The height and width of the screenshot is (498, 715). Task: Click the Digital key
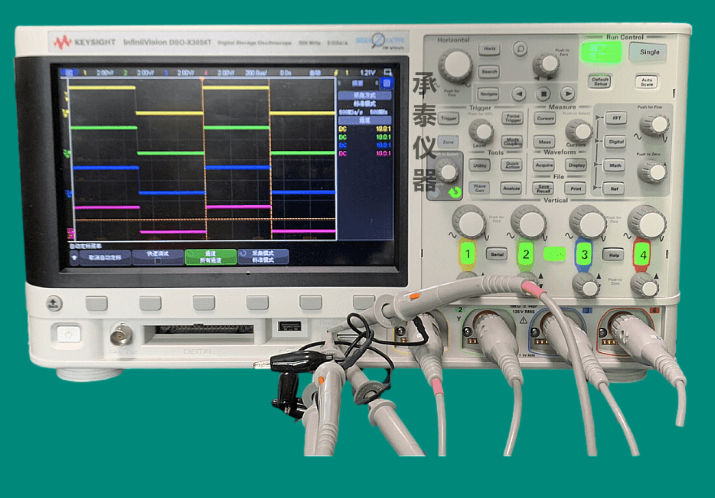tap(616, 142)
